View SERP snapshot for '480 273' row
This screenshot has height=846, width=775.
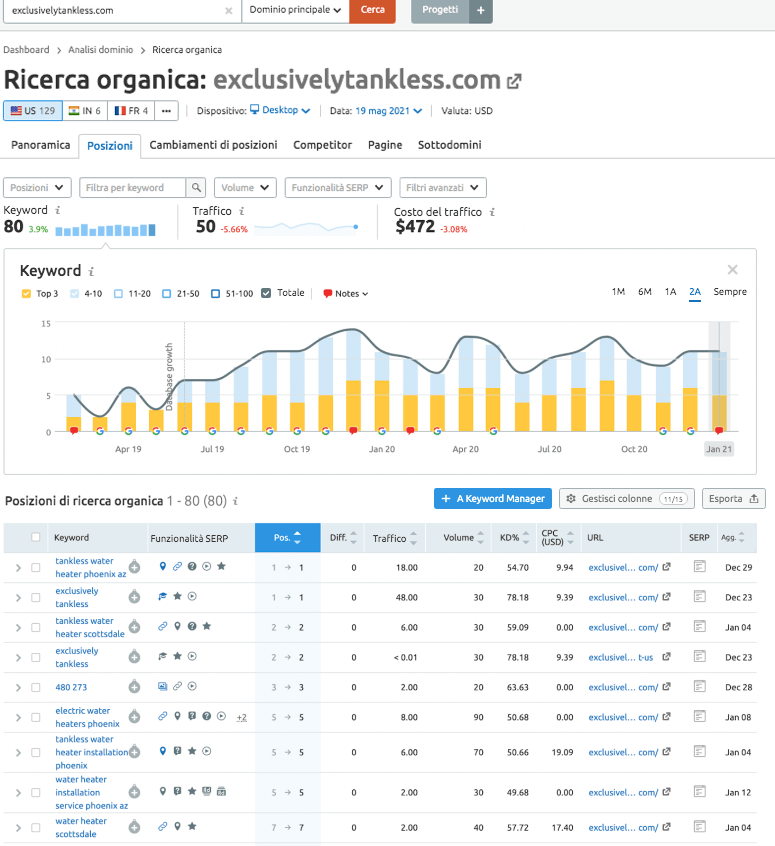coord(699,686)
